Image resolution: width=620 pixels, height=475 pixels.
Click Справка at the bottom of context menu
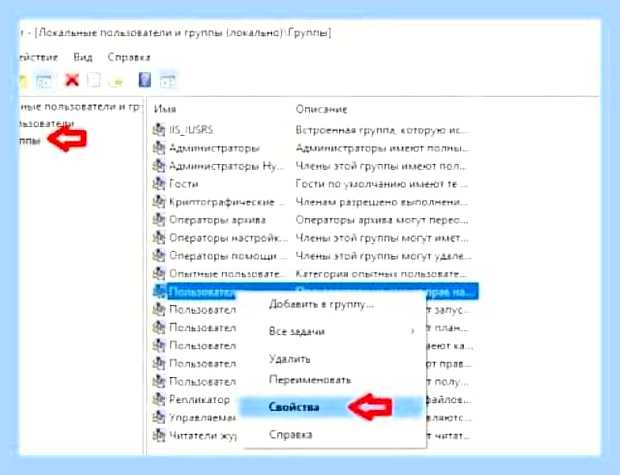(291, 435)
